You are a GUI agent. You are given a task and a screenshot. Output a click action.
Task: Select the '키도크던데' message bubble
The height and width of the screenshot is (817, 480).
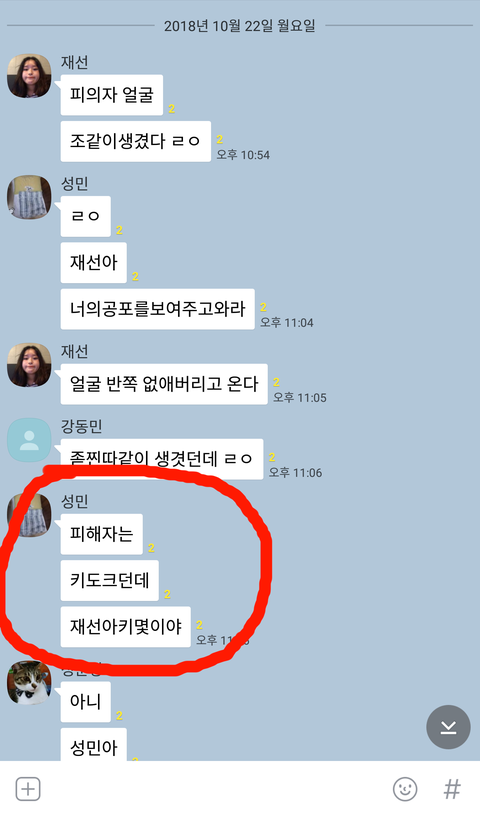click(x=109, y=580)
